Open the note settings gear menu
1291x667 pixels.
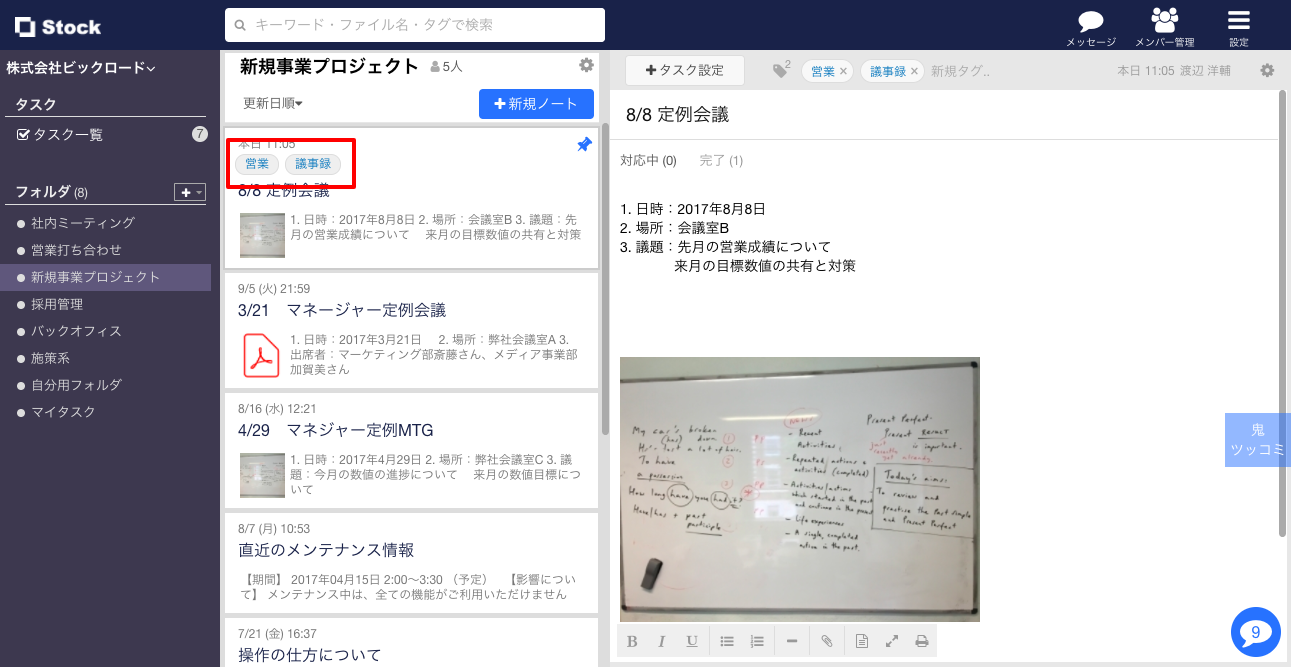pos(1267,71)
